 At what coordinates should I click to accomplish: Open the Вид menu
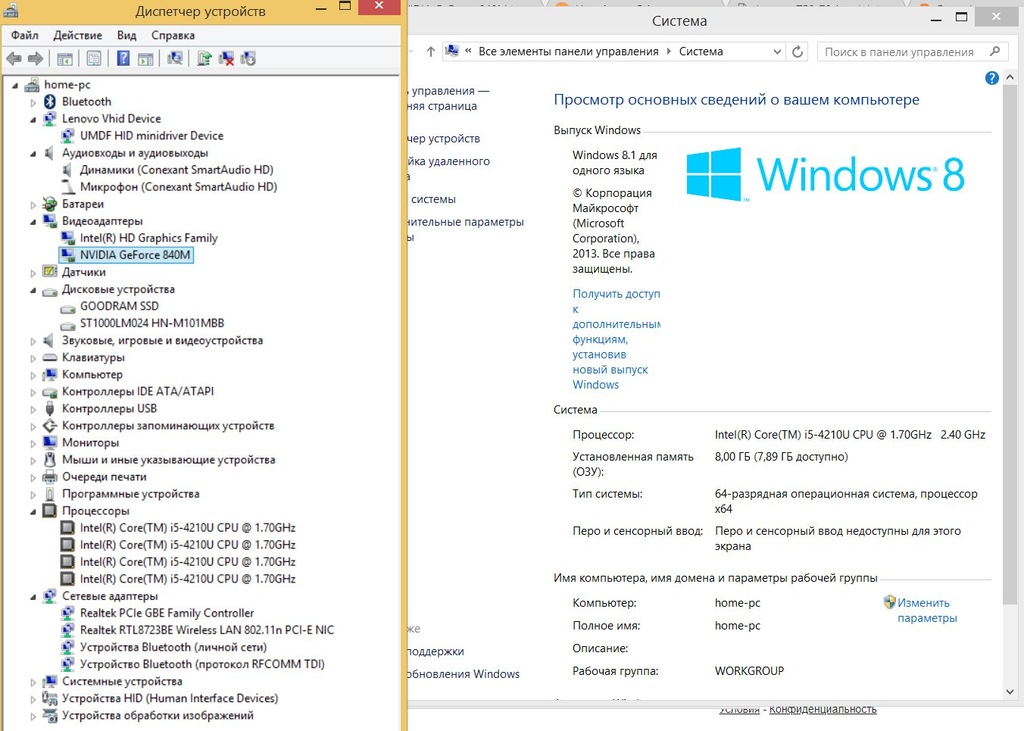[127, 35]
